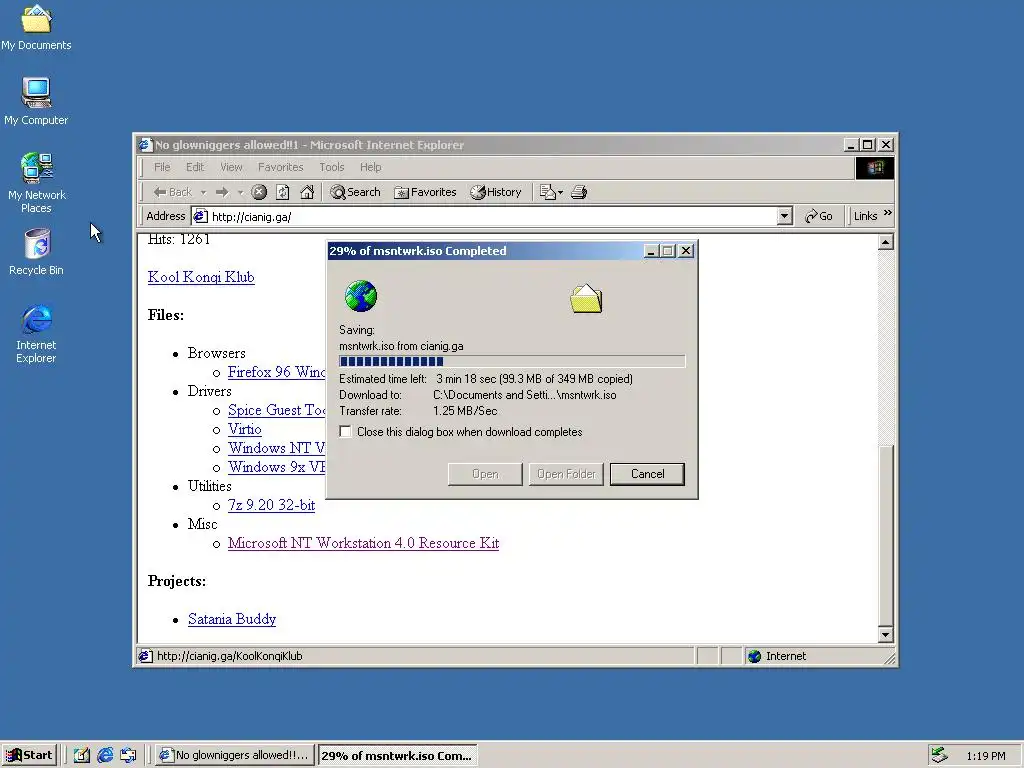Click the Windows logo throbber in IE

874,168
